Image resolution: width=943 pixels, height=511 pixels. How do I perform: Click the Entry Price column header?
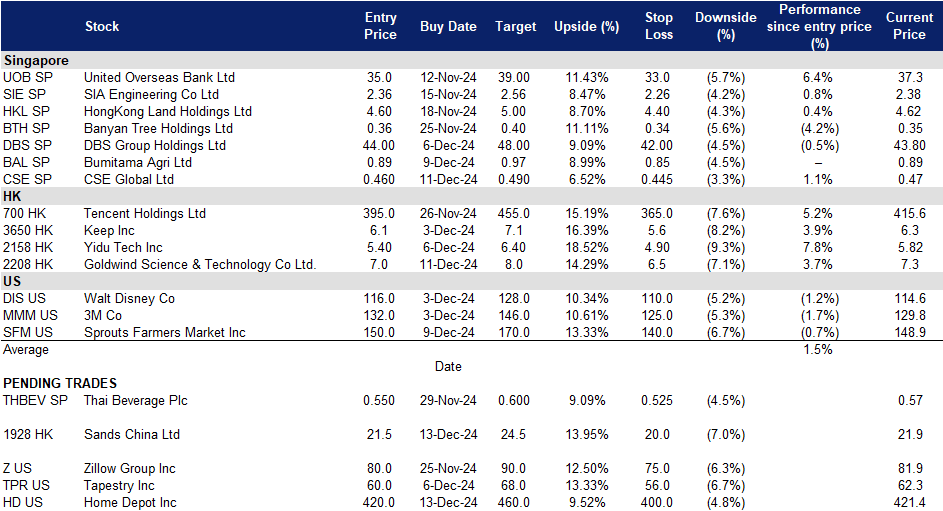(380, 26)
